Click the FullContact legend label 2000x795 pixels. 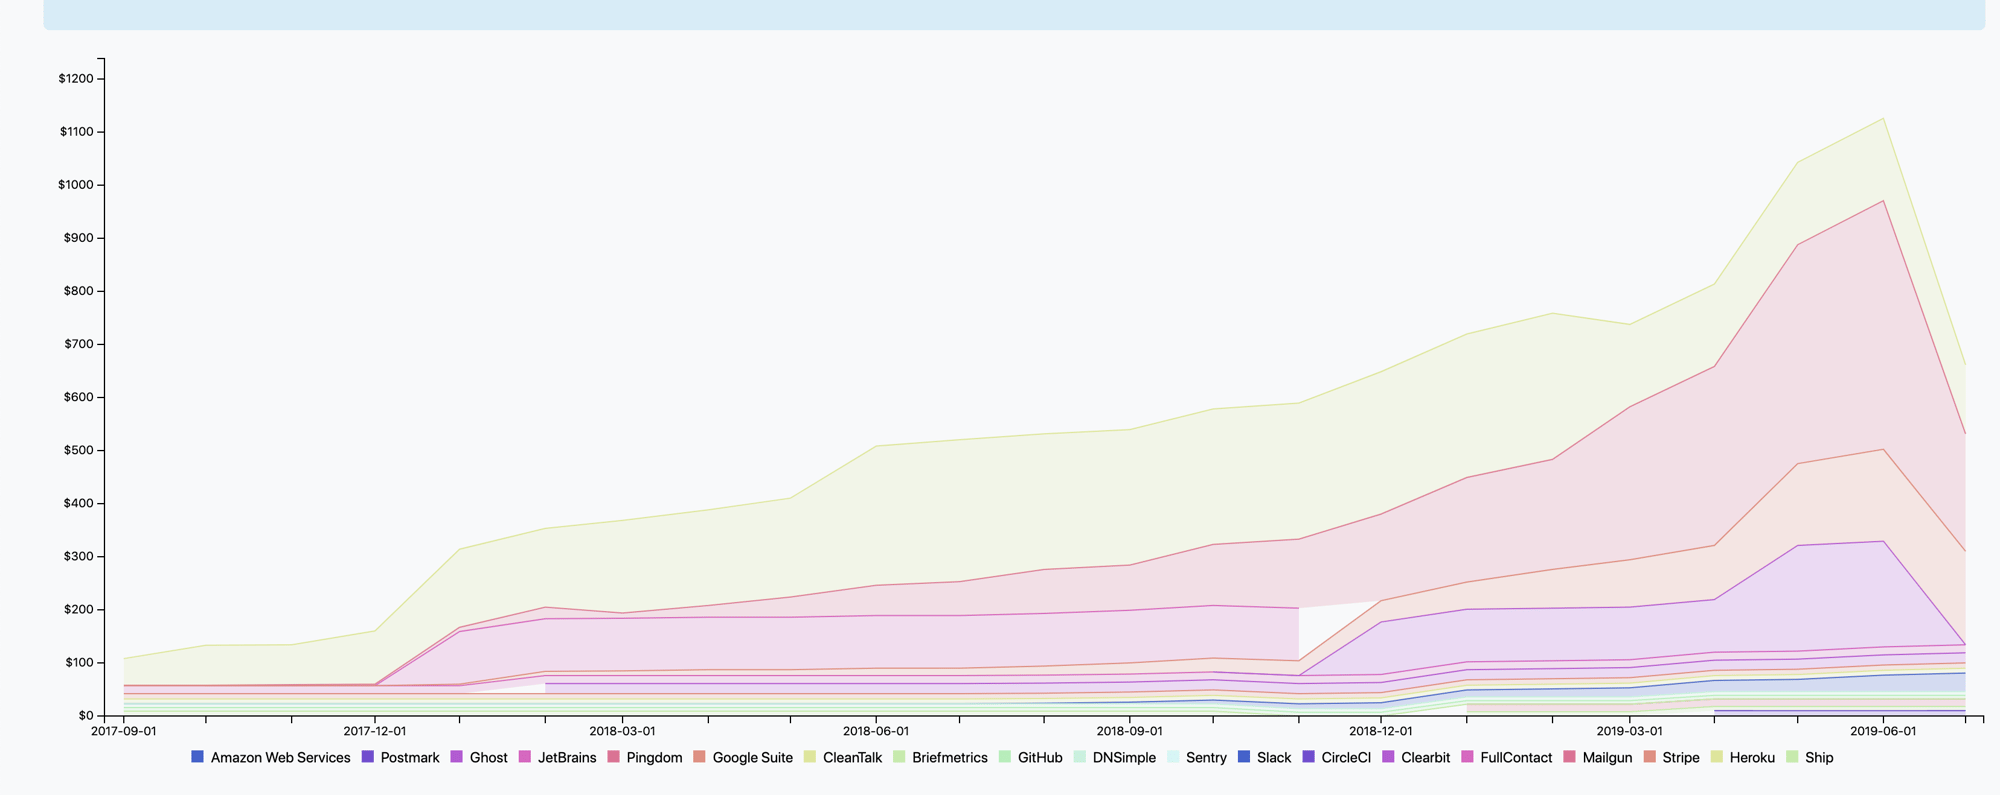1516,758
